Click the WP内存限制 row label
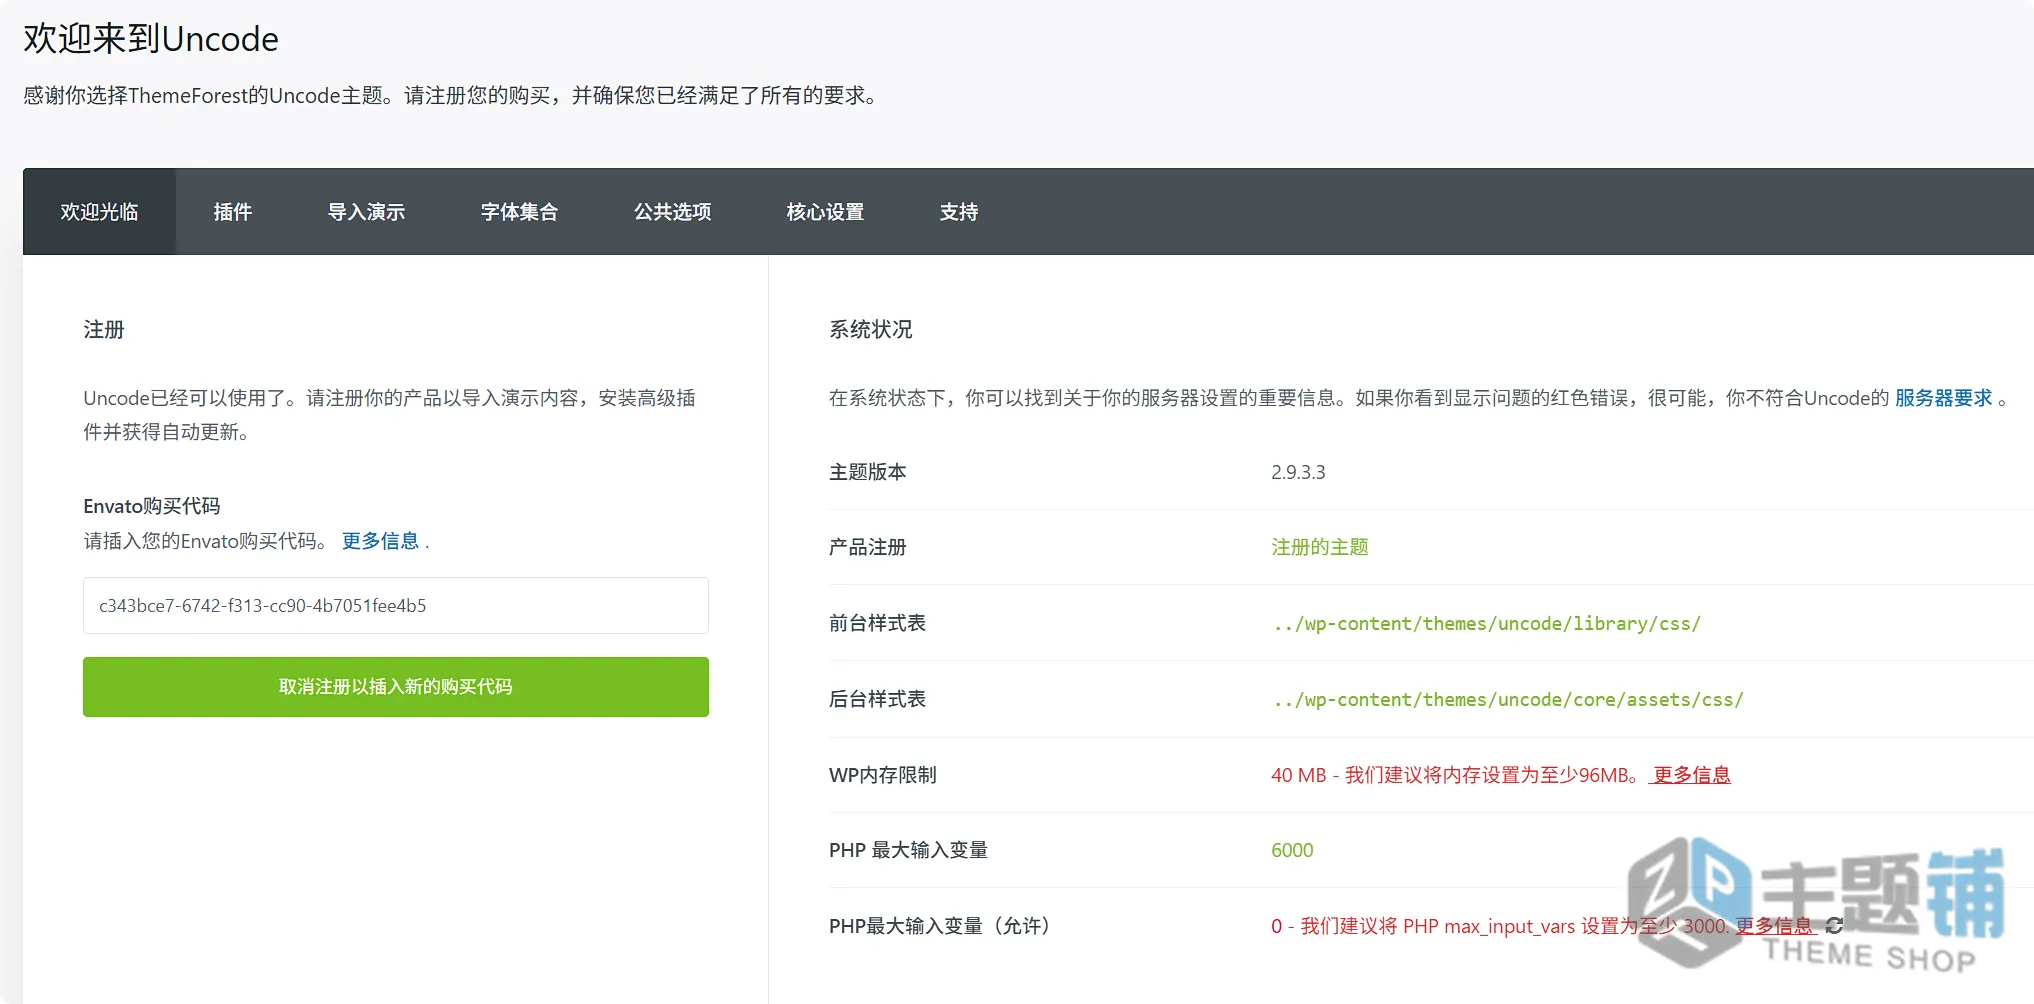Screen dimensions: 2034x1004 (x=882, y=775)
